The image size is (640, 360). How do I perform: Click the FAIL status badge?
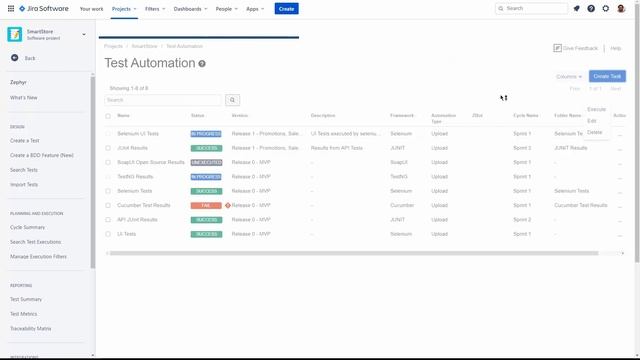(x=206, y=206)
